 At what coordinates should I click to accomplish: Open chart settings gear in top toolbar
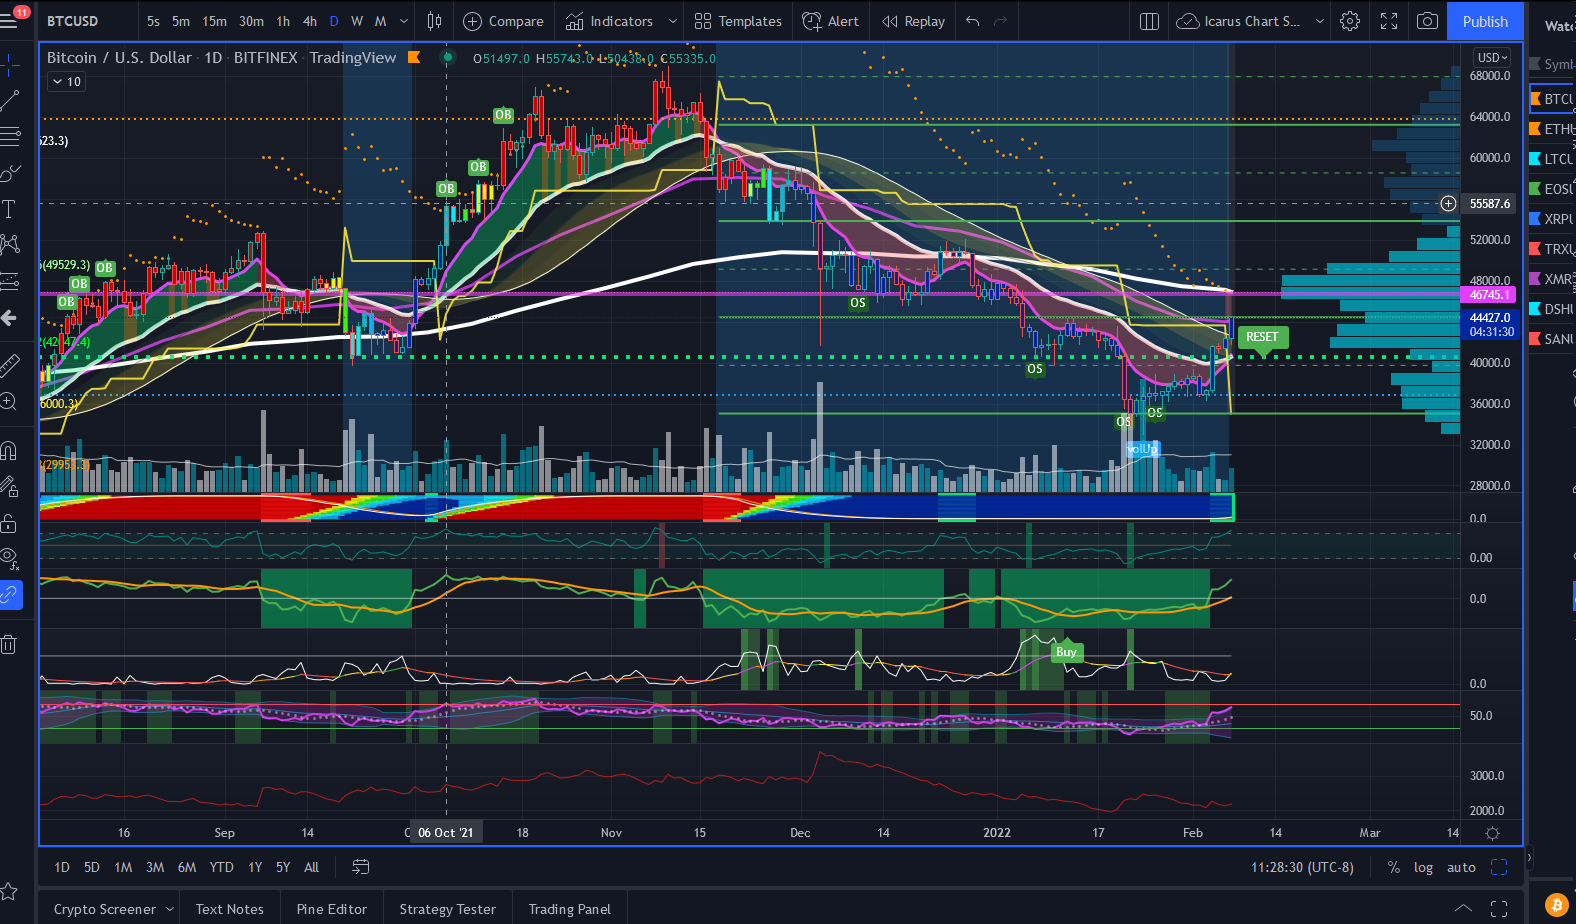[x=1350, y=21]
